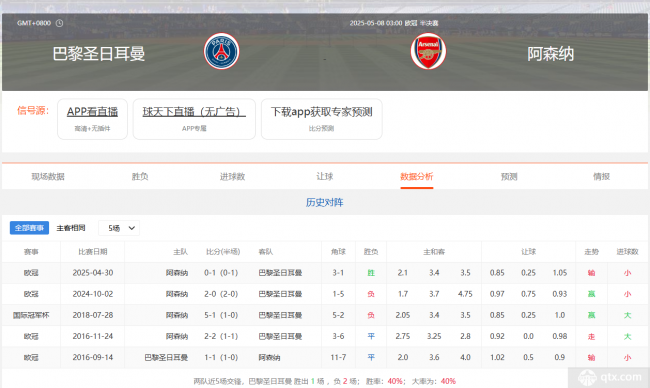Click the 走势 column header
Image resolution: width=650 pixels, height=388 pixels.
pos(592,252)
